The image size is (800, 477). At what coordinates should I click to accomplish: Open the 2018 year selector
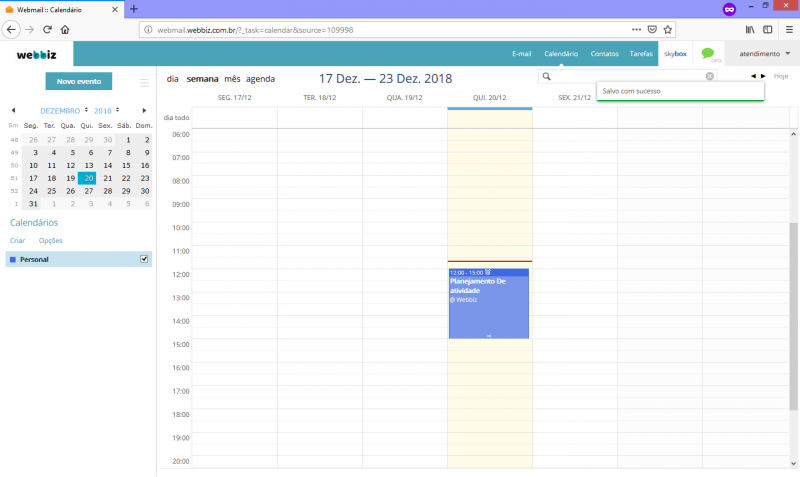click(x=106, y=110)
